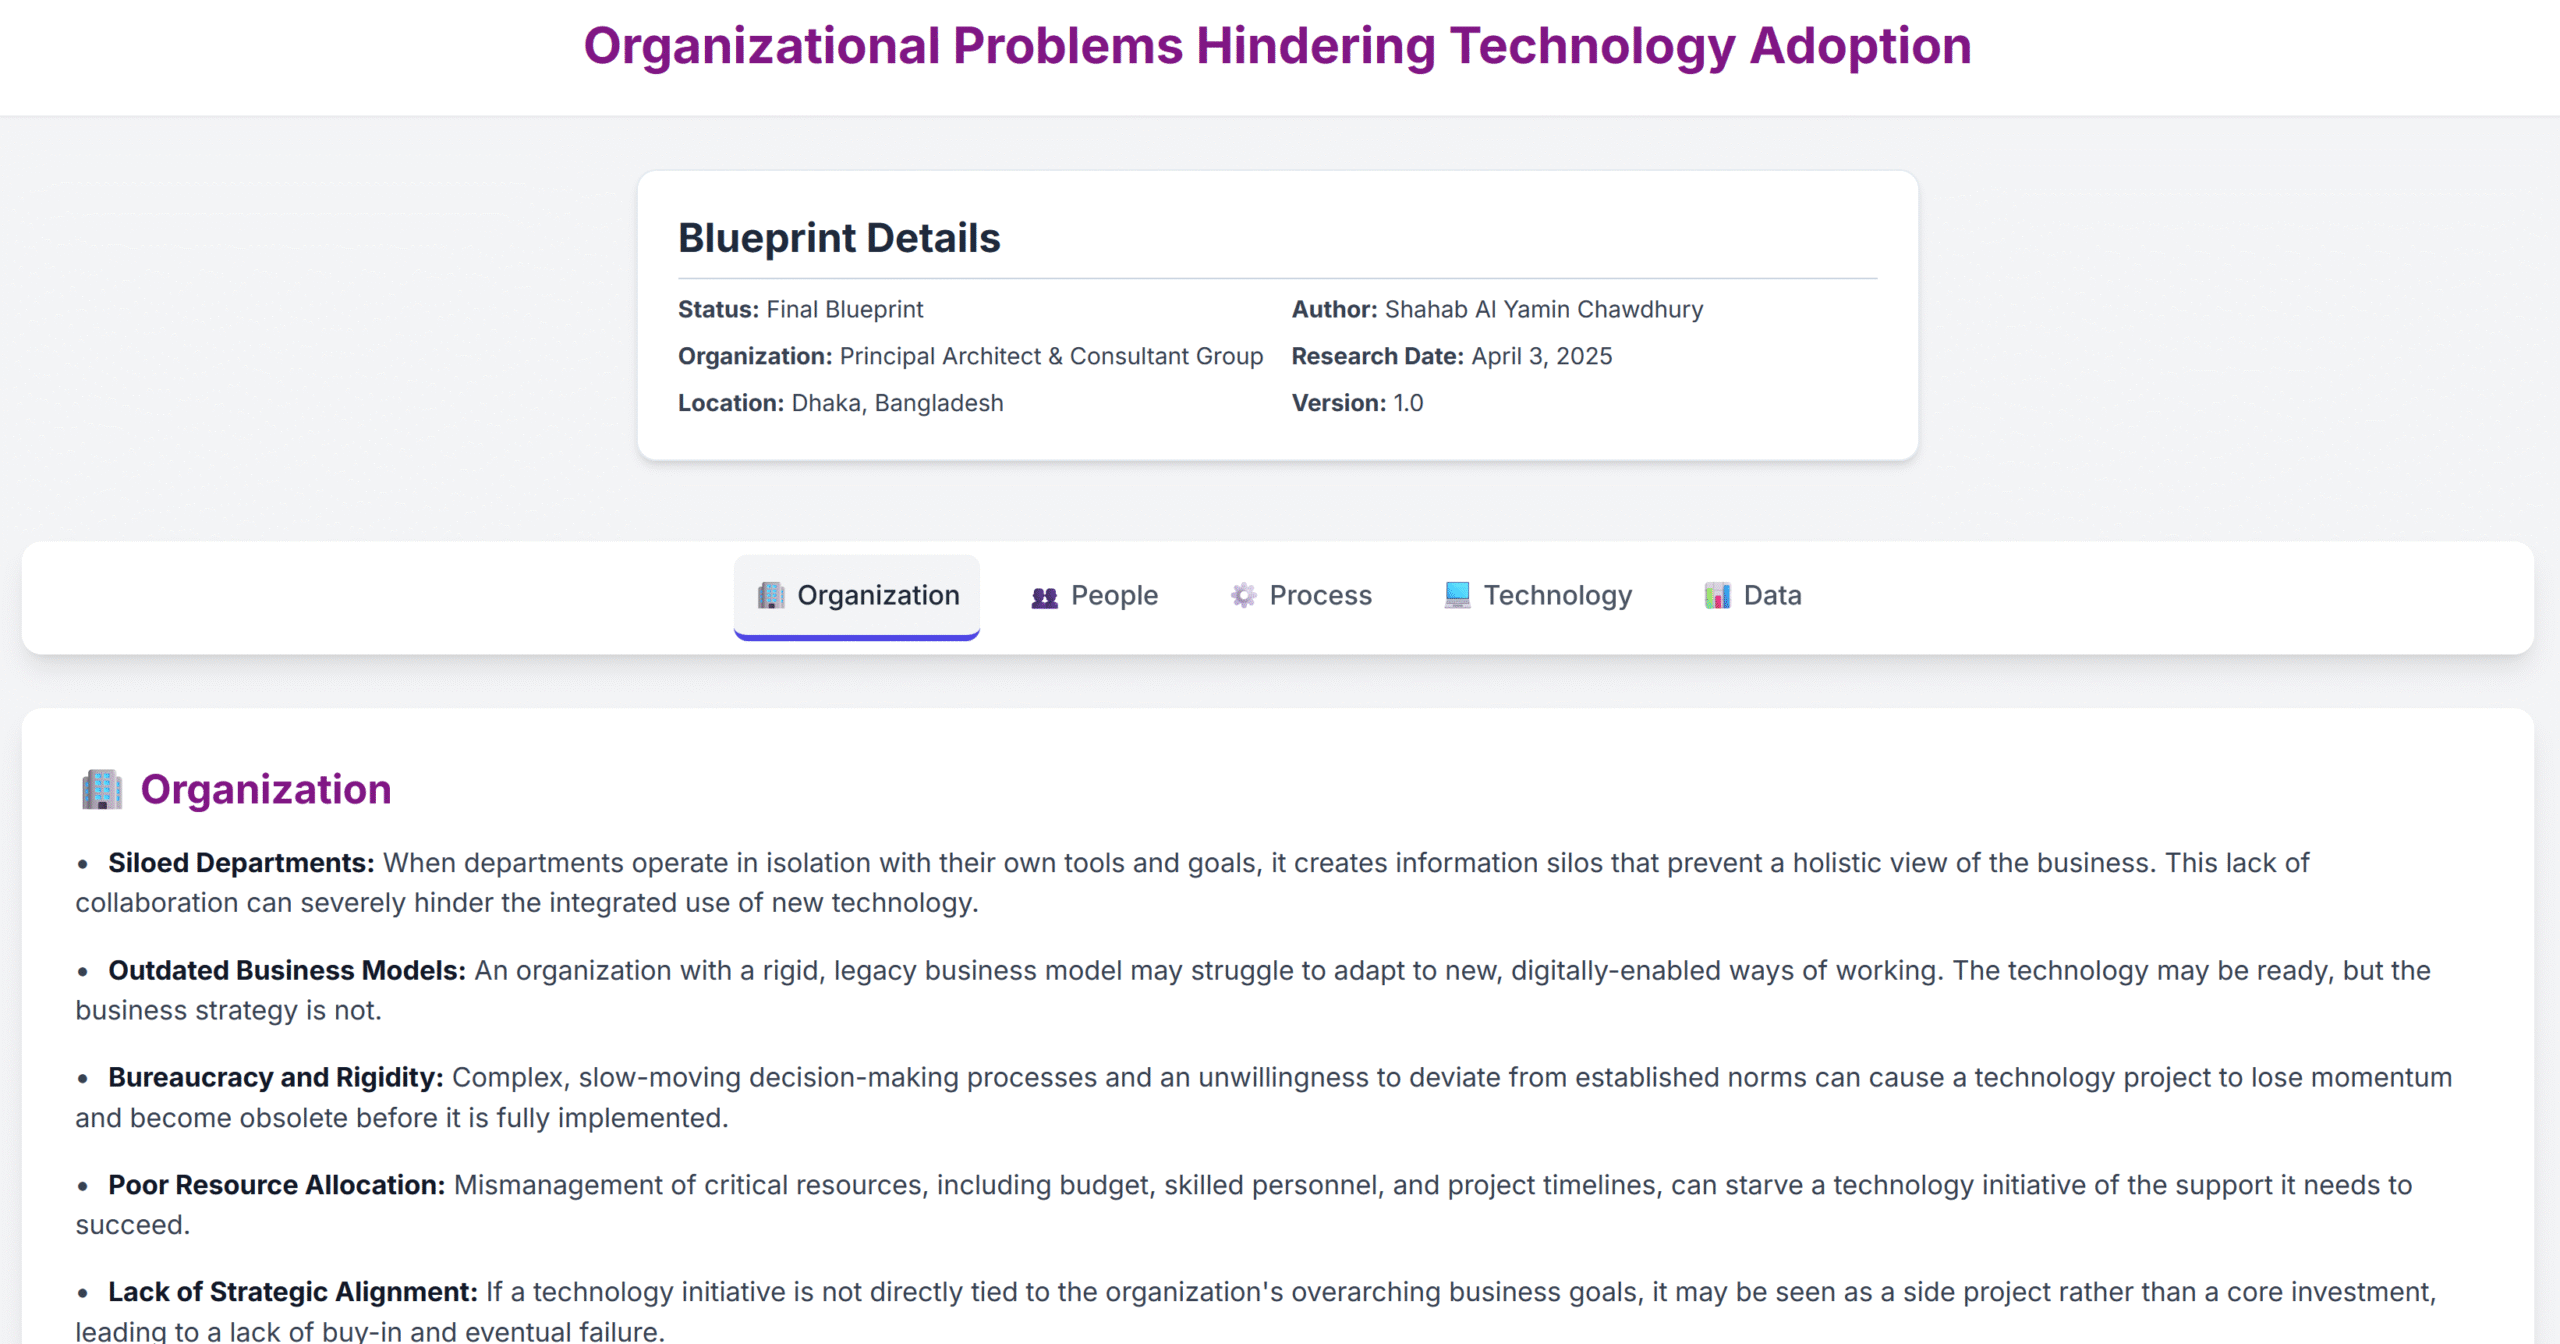Click the building icon beside Organization heading
This screenshot has width=2560, height=1344.
[x=101, y=789]
